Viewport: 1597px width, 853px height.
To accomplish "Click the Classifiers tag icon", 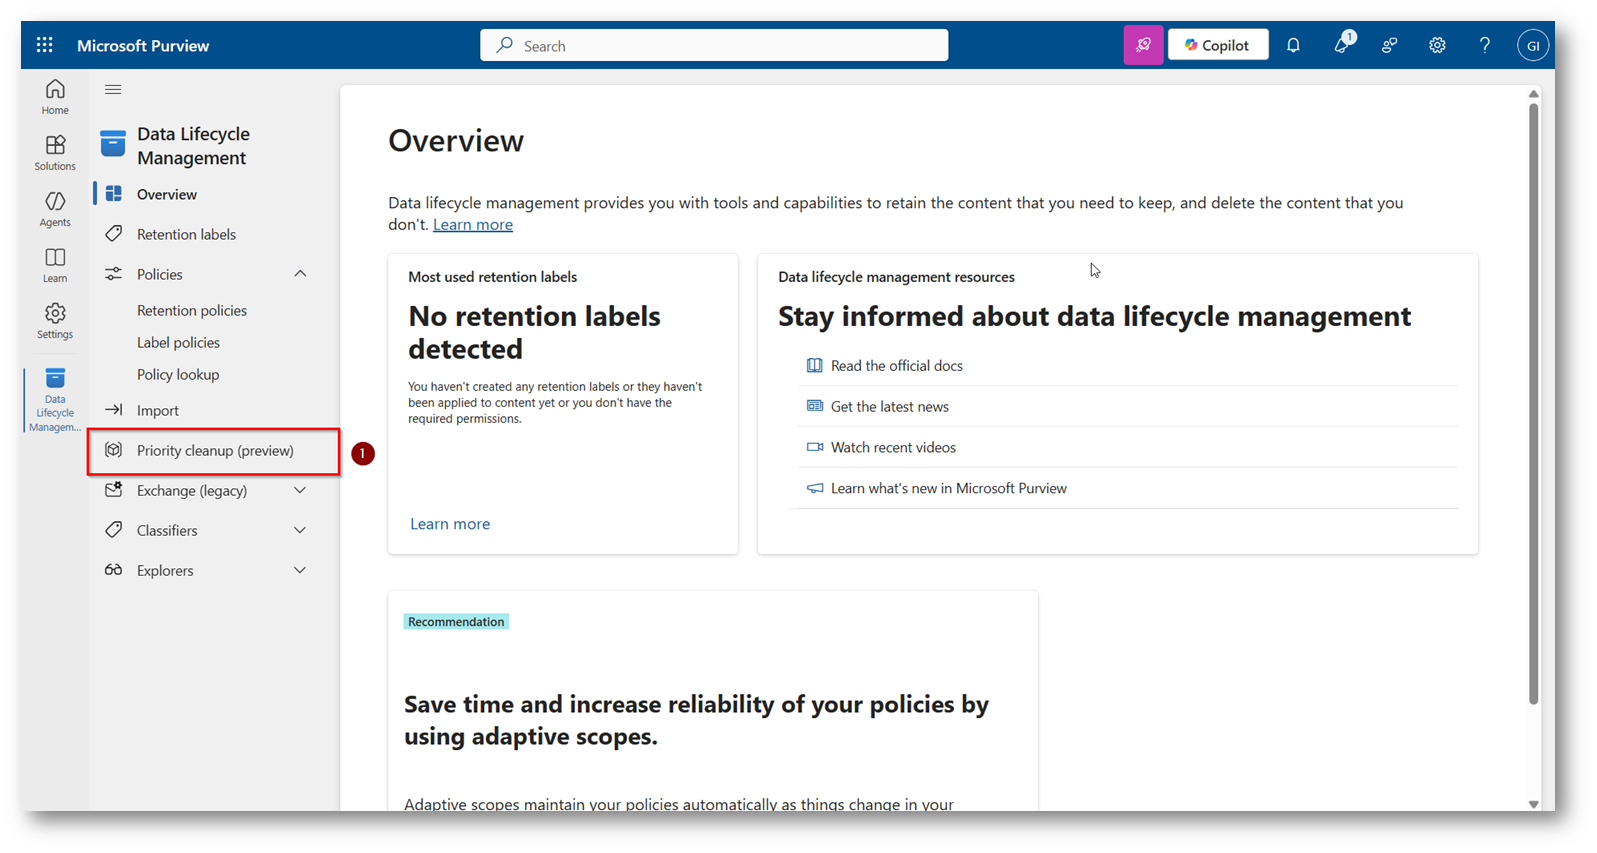I will click(114, 529).
